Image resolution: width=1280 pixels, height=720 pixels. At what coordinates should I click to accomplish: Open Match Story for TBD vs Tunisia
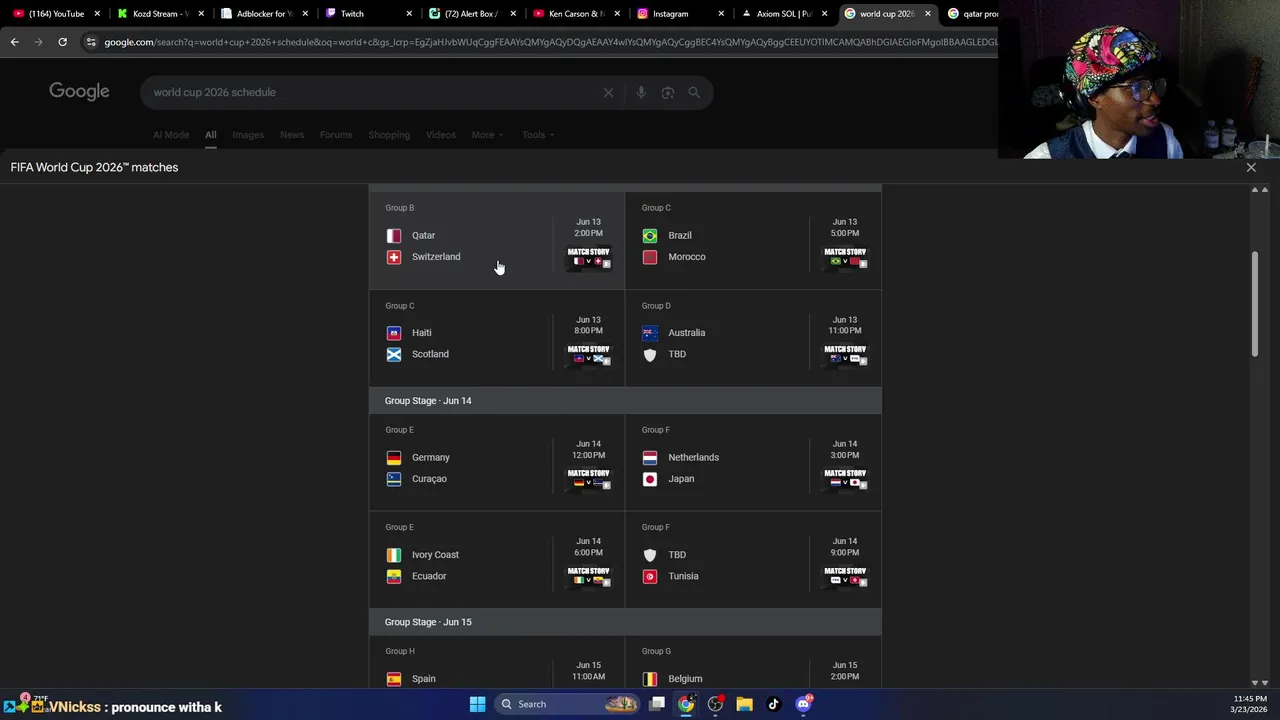point(845,577)
